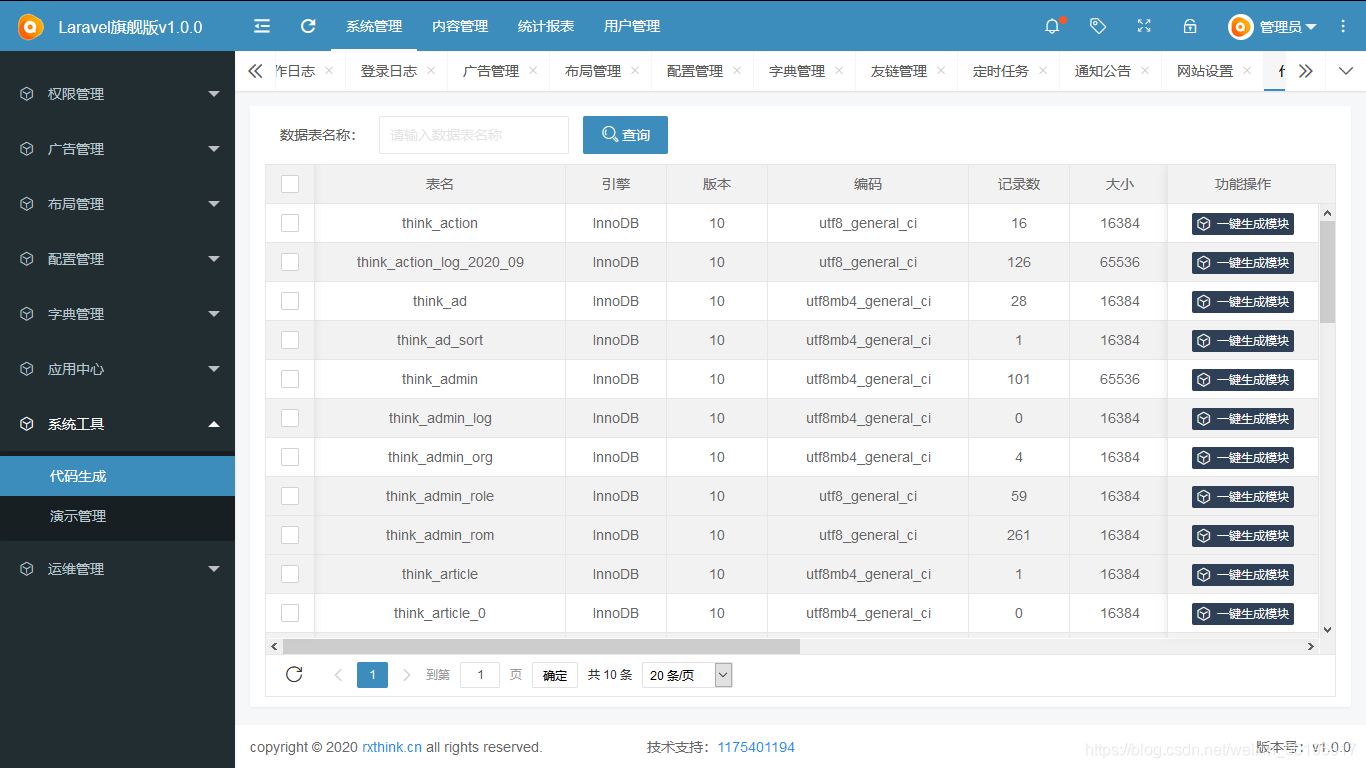Go to previous page arrow
Screen dimensions: 1366x768
pyautogui.click(x=338, y=675)
